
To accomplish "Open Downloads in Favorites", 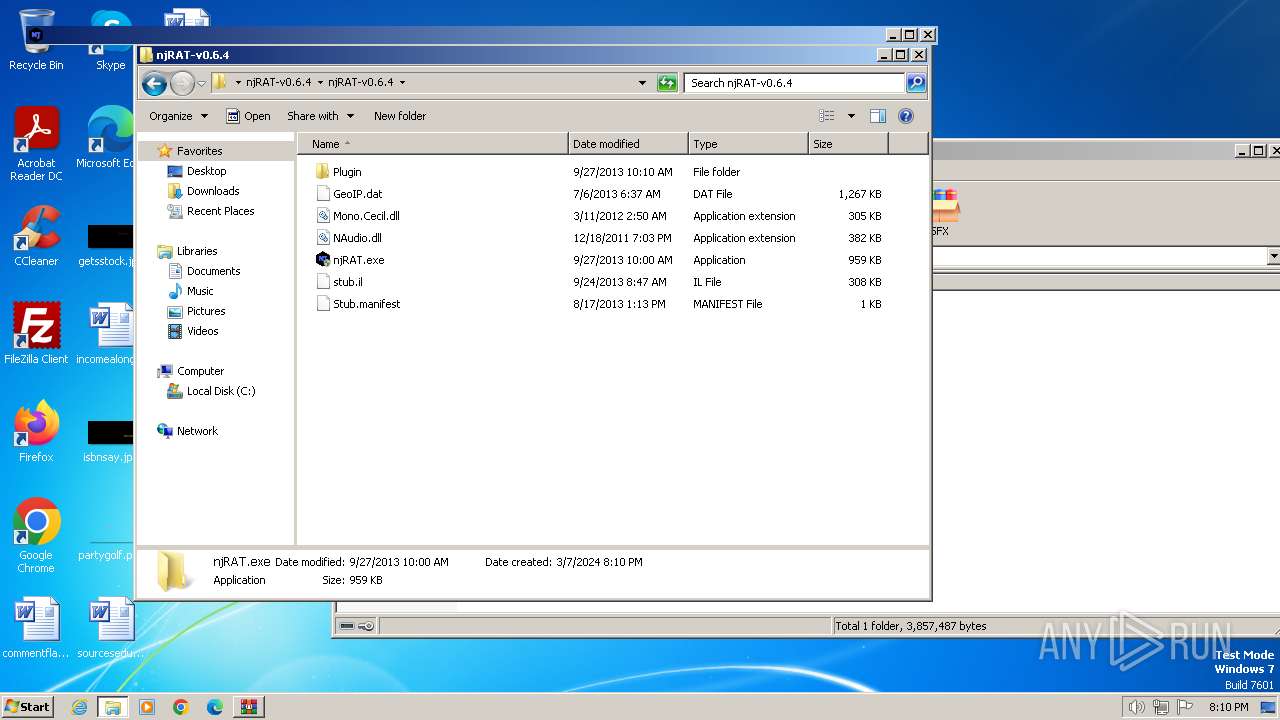I will pyautogui.click(x=213, y=191).
